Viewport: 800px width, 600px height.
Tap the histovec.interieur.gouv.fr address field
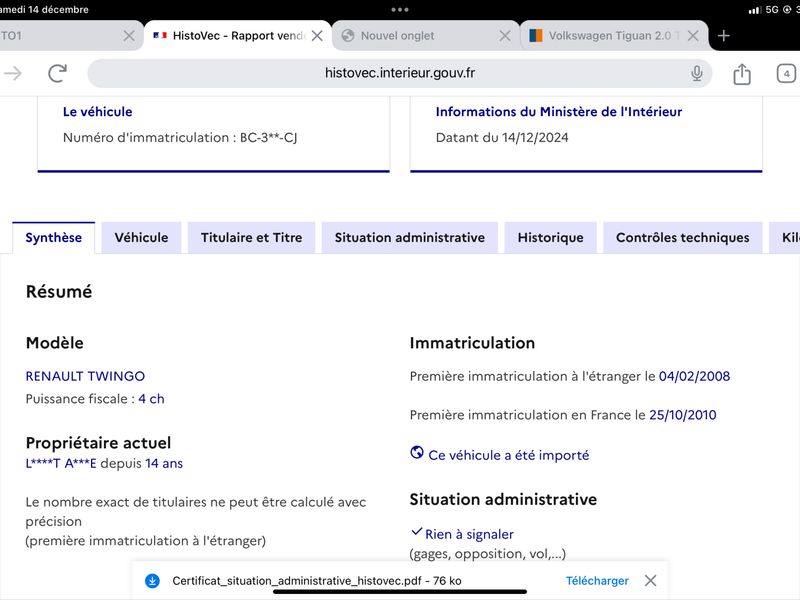click(399, 73)
